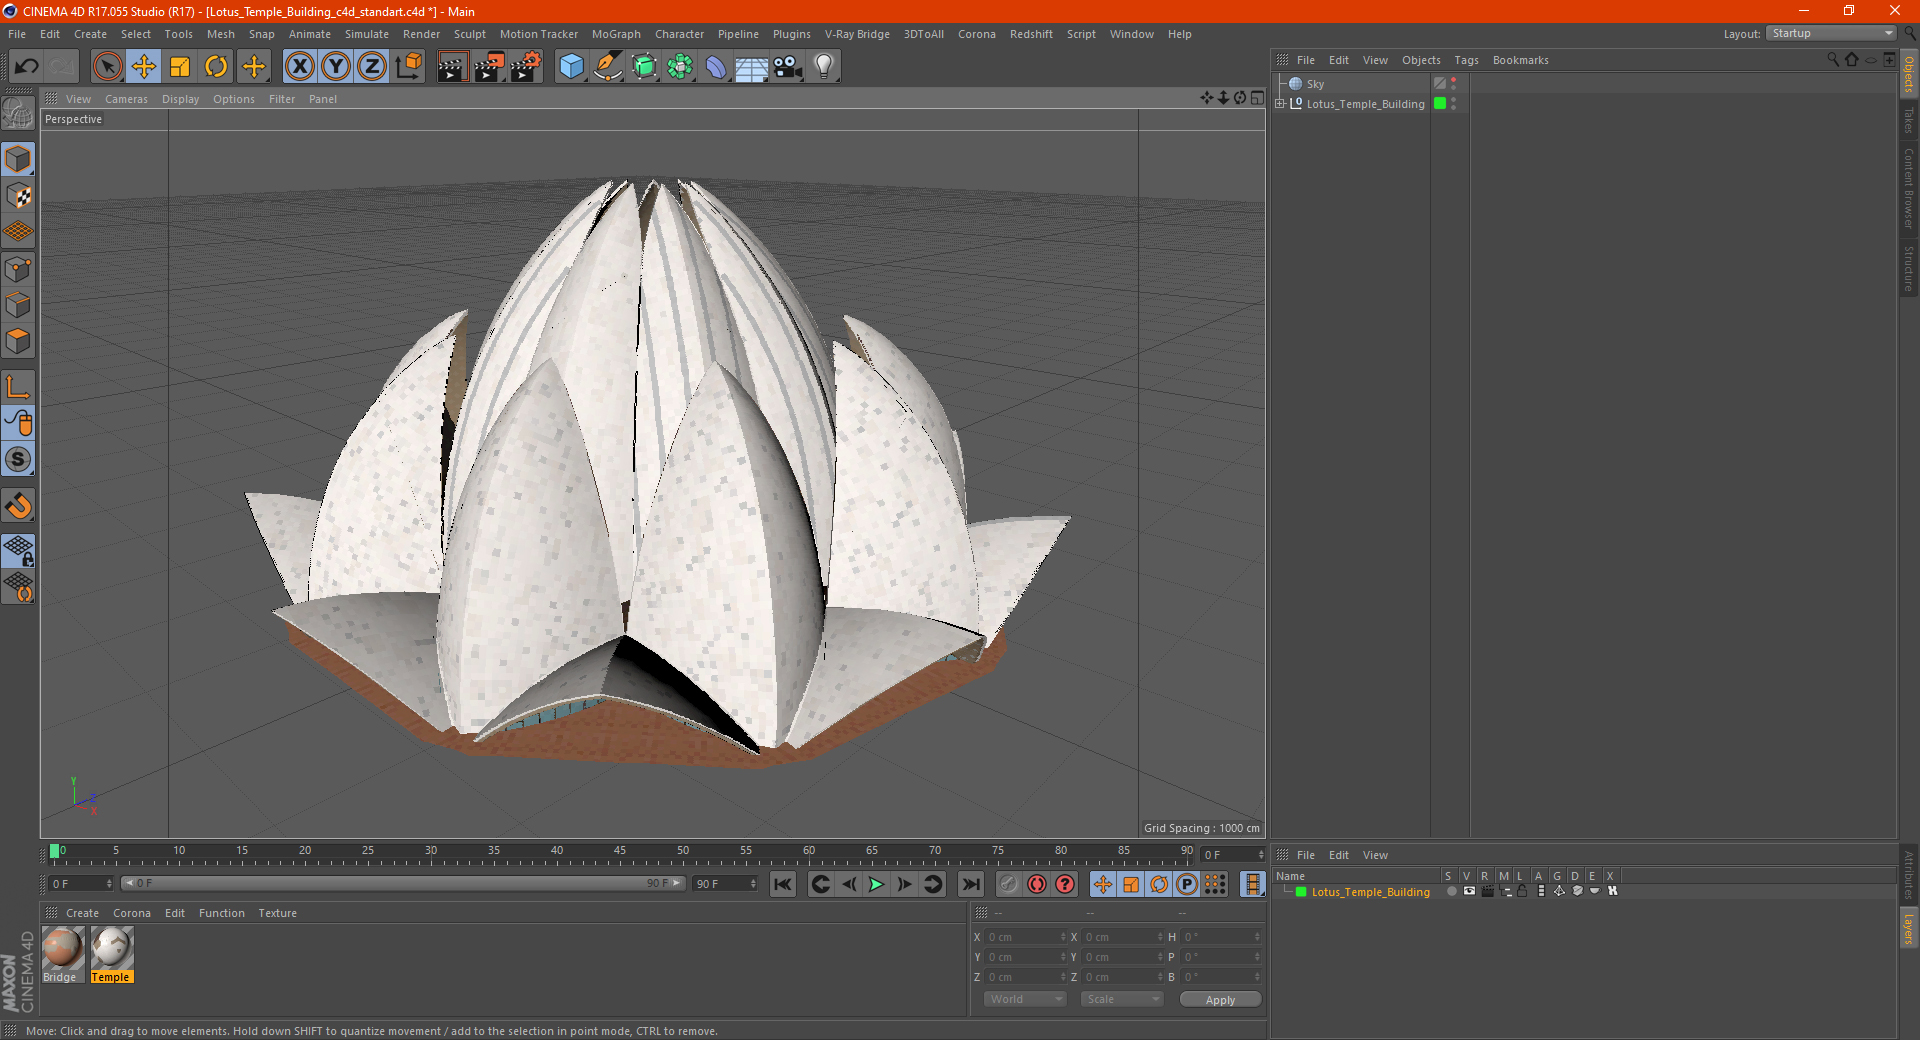This screenshot has height=1040, width=1920.
Task: Toggle Rotation keyframe recording button
Action: click(x=1158, y=884)
